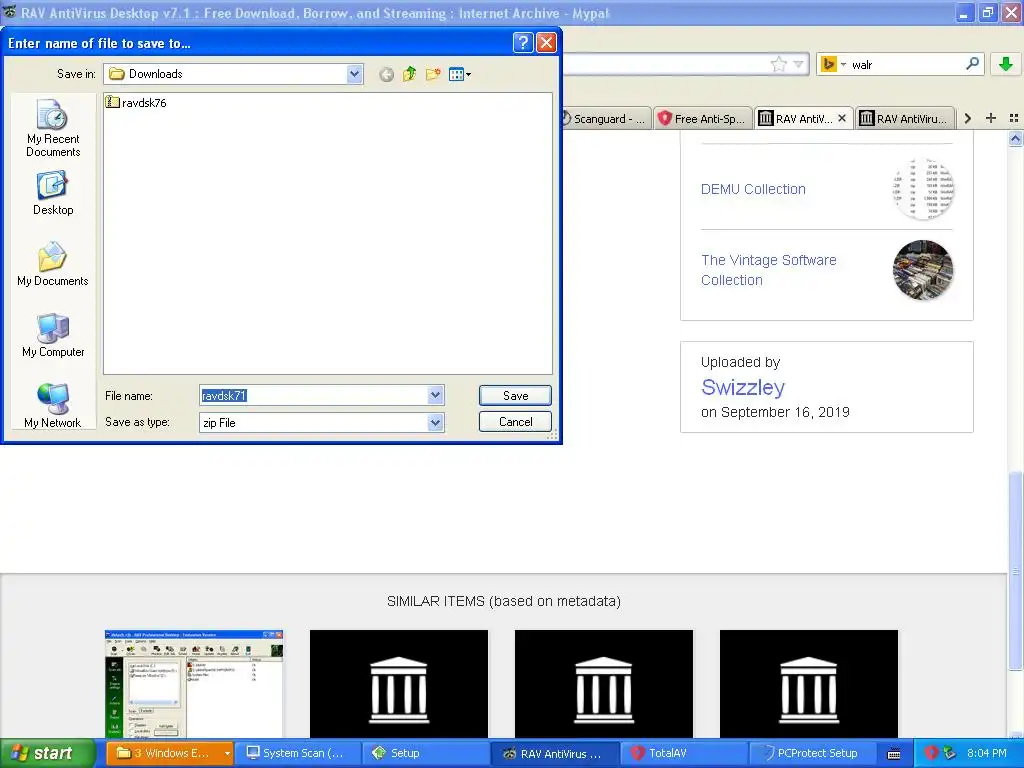1024x768 pixels.
Task: Open the Windows Explorer taskbar group
Action: click(x=169, y=753)
